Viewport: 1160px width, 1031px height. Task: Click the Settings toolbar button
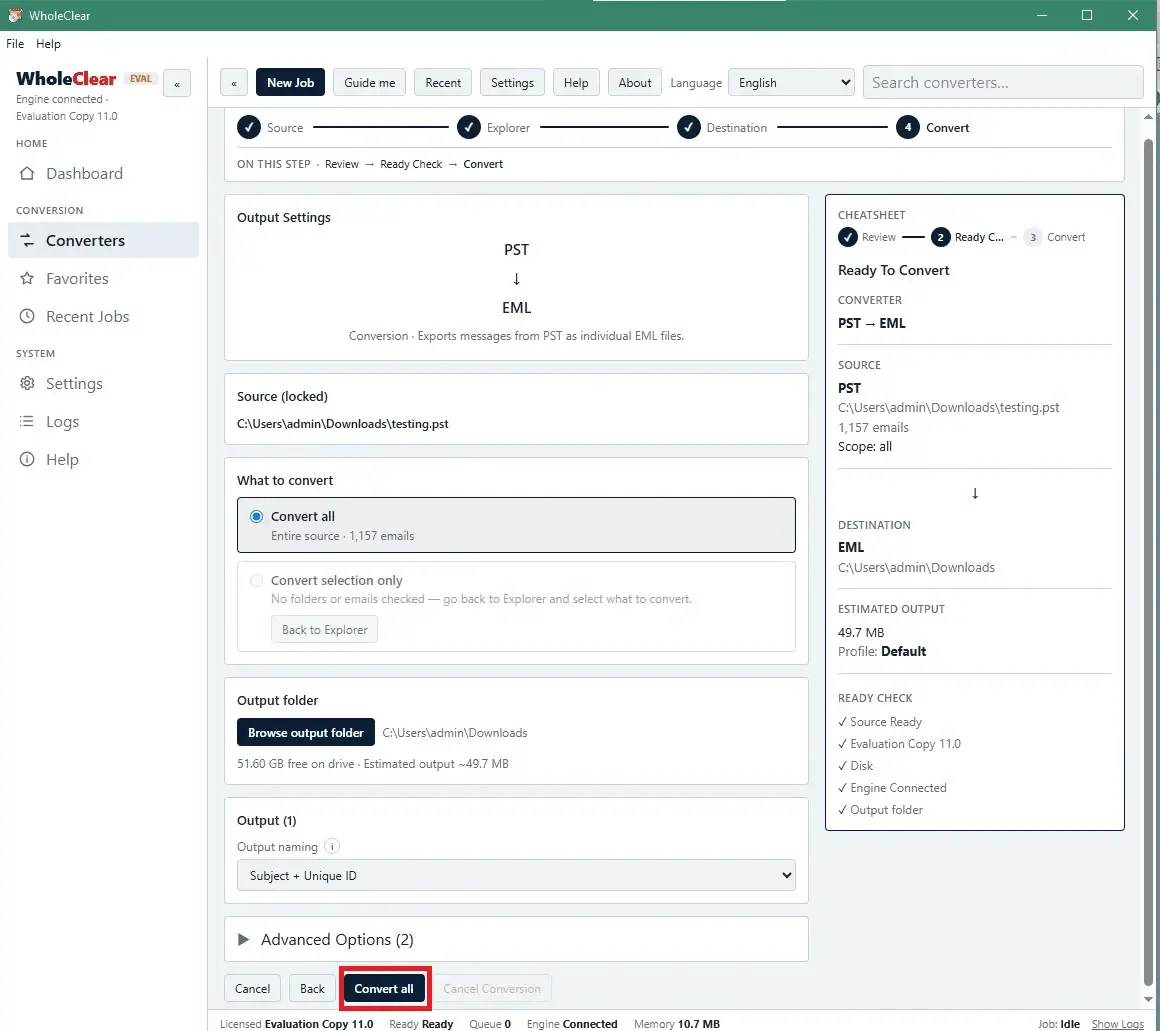click(x=512, y=83)
